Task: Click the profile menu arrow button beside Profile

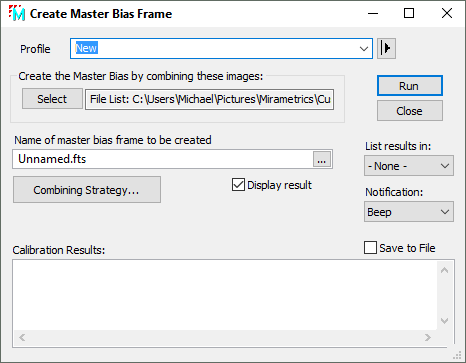Action: (386, 49)
